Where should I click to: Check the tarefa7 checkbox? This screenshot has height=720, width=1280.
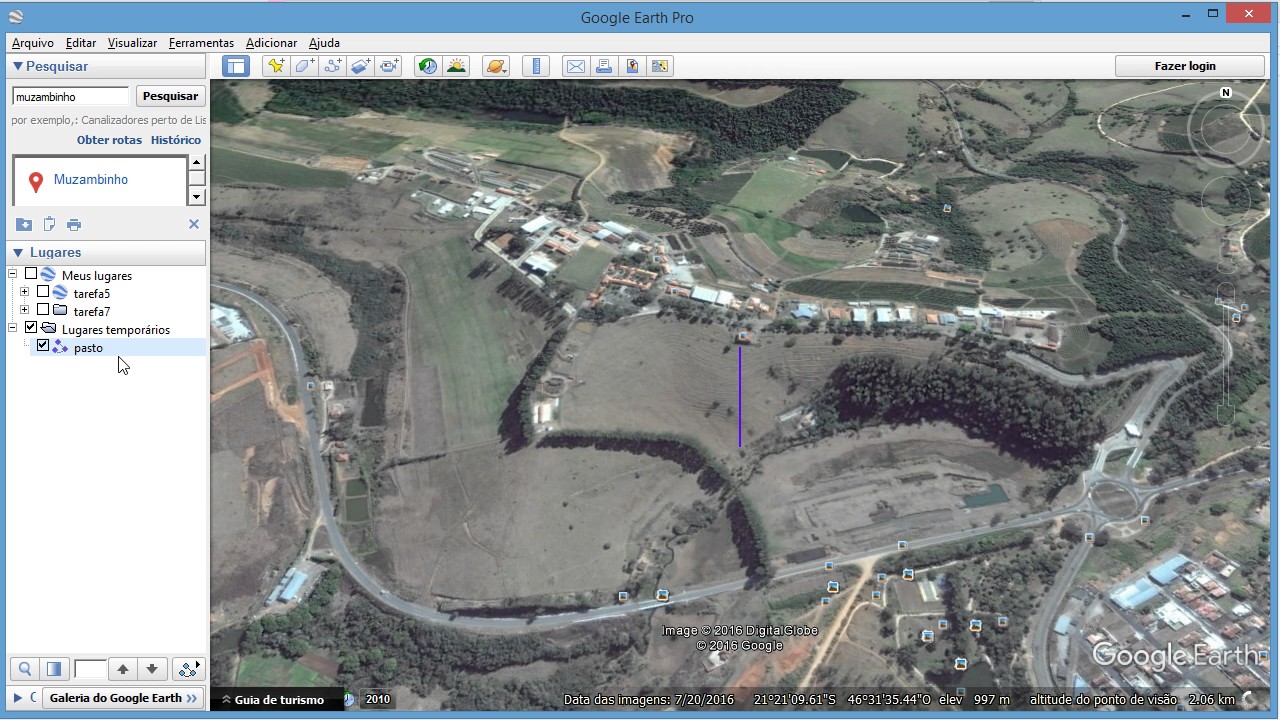(x=43, y=310)
